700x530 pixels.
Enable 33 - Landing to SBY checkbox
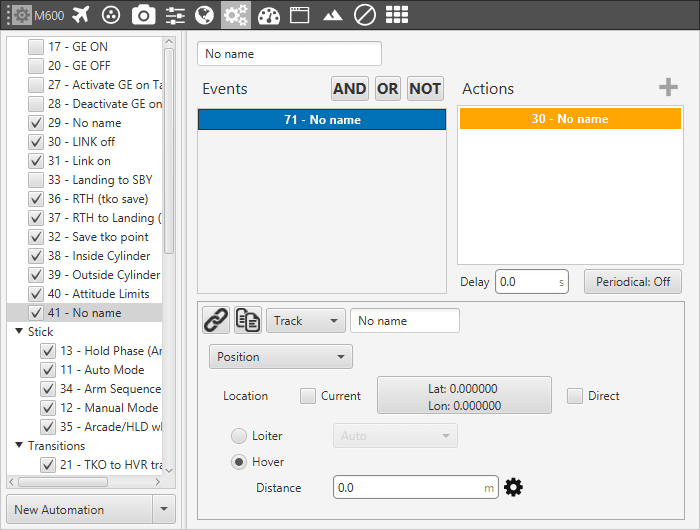coord(36,180)
